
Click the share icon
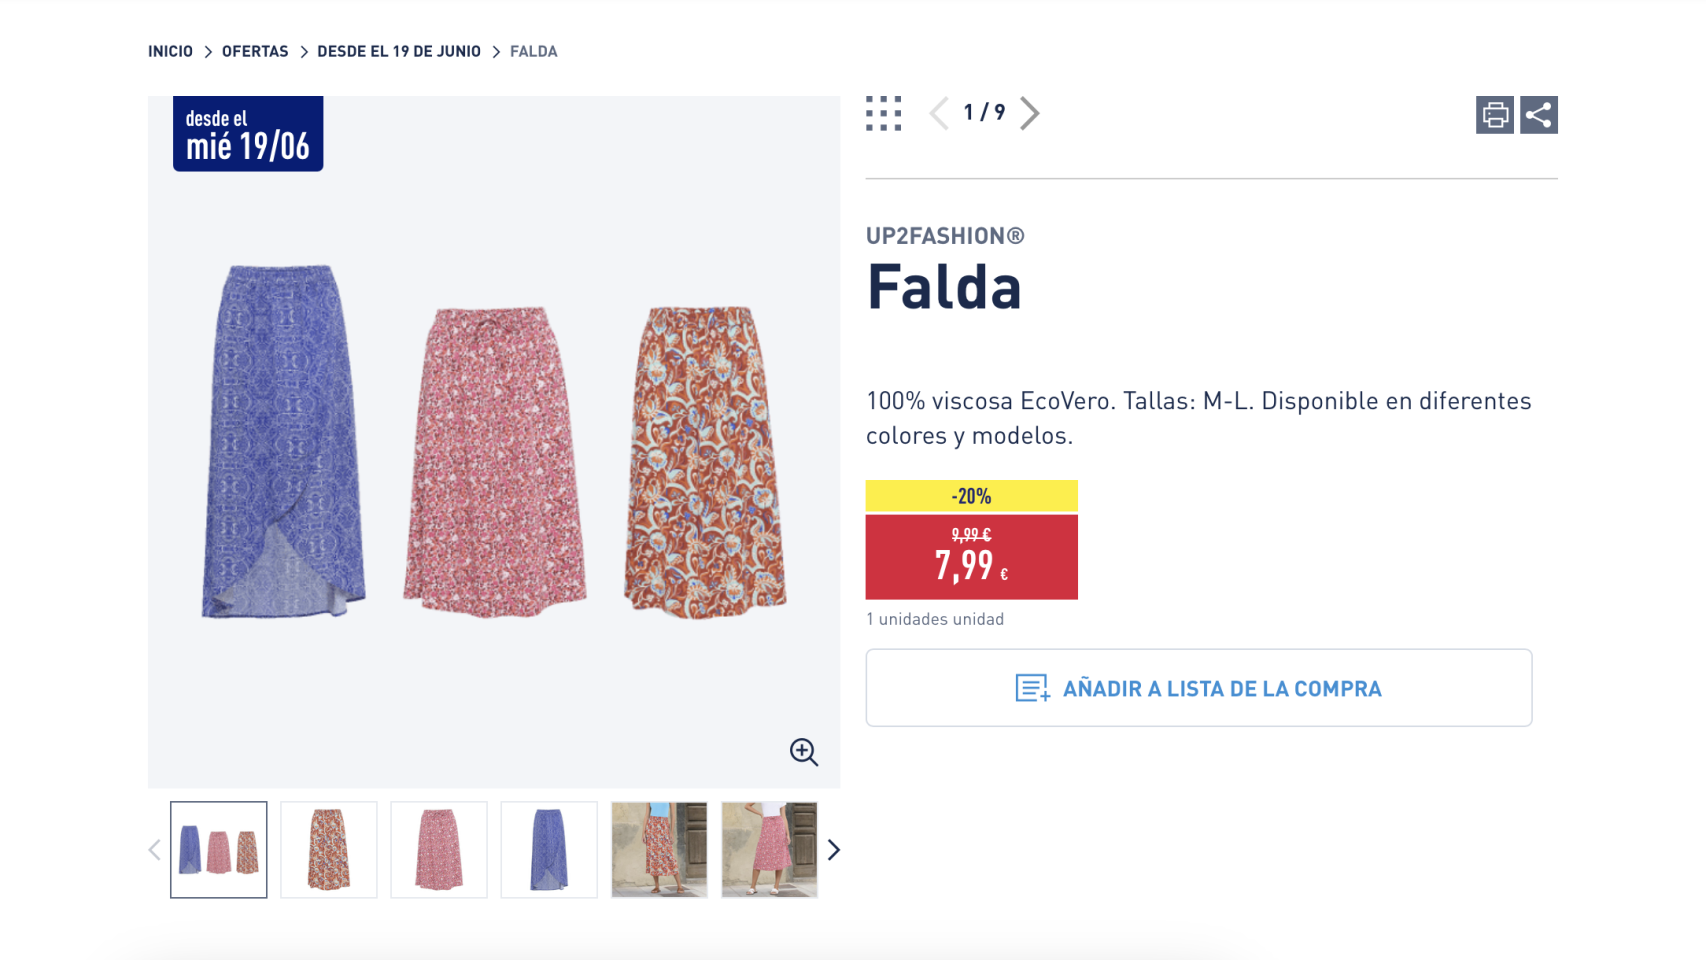click(1538, 115)
